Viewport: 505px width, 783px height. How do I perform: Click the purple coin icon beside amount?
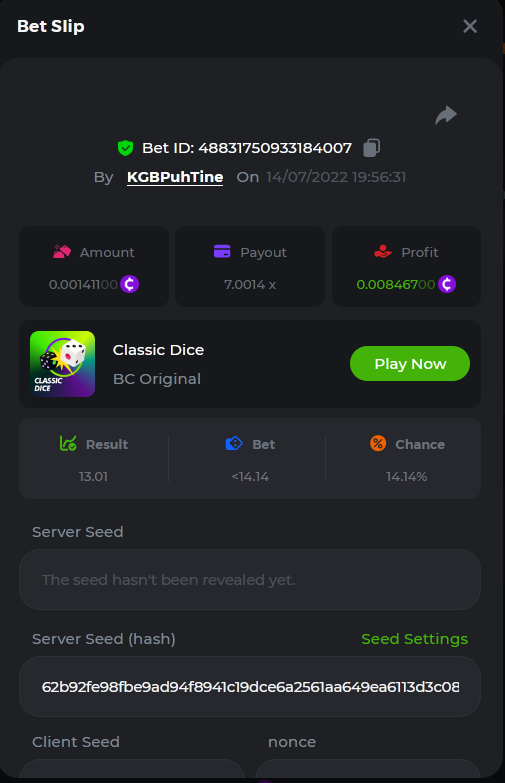tap(129, 284)
